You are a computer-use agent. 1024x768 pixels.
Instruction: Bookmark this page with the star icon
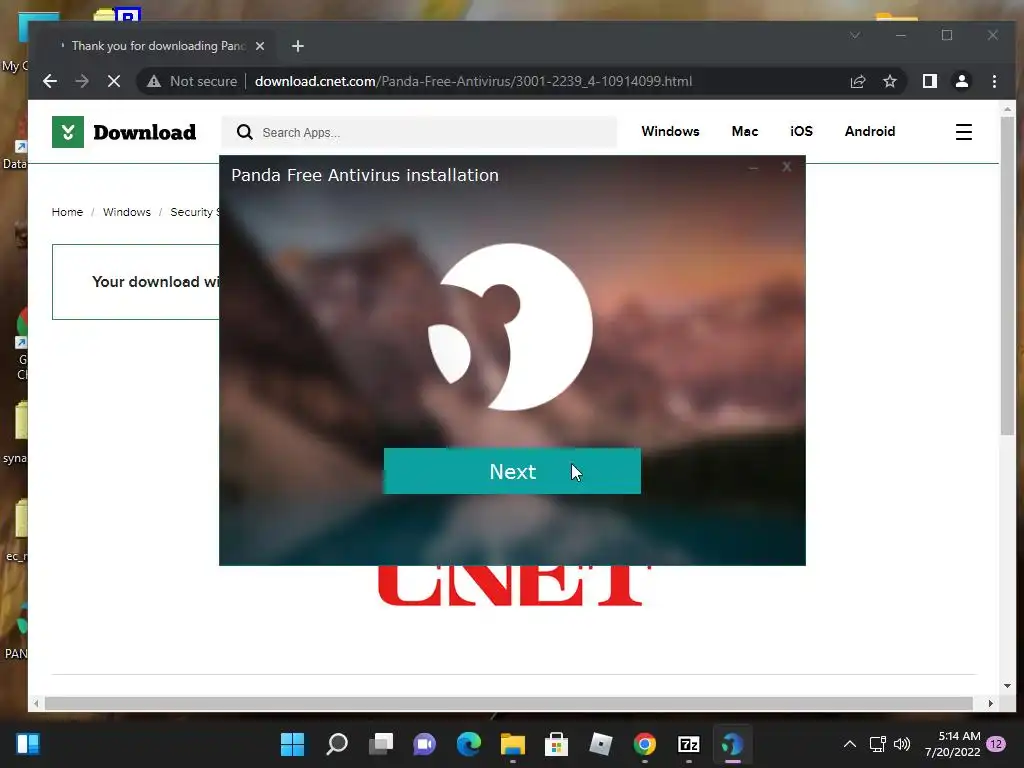pos(889,81)
